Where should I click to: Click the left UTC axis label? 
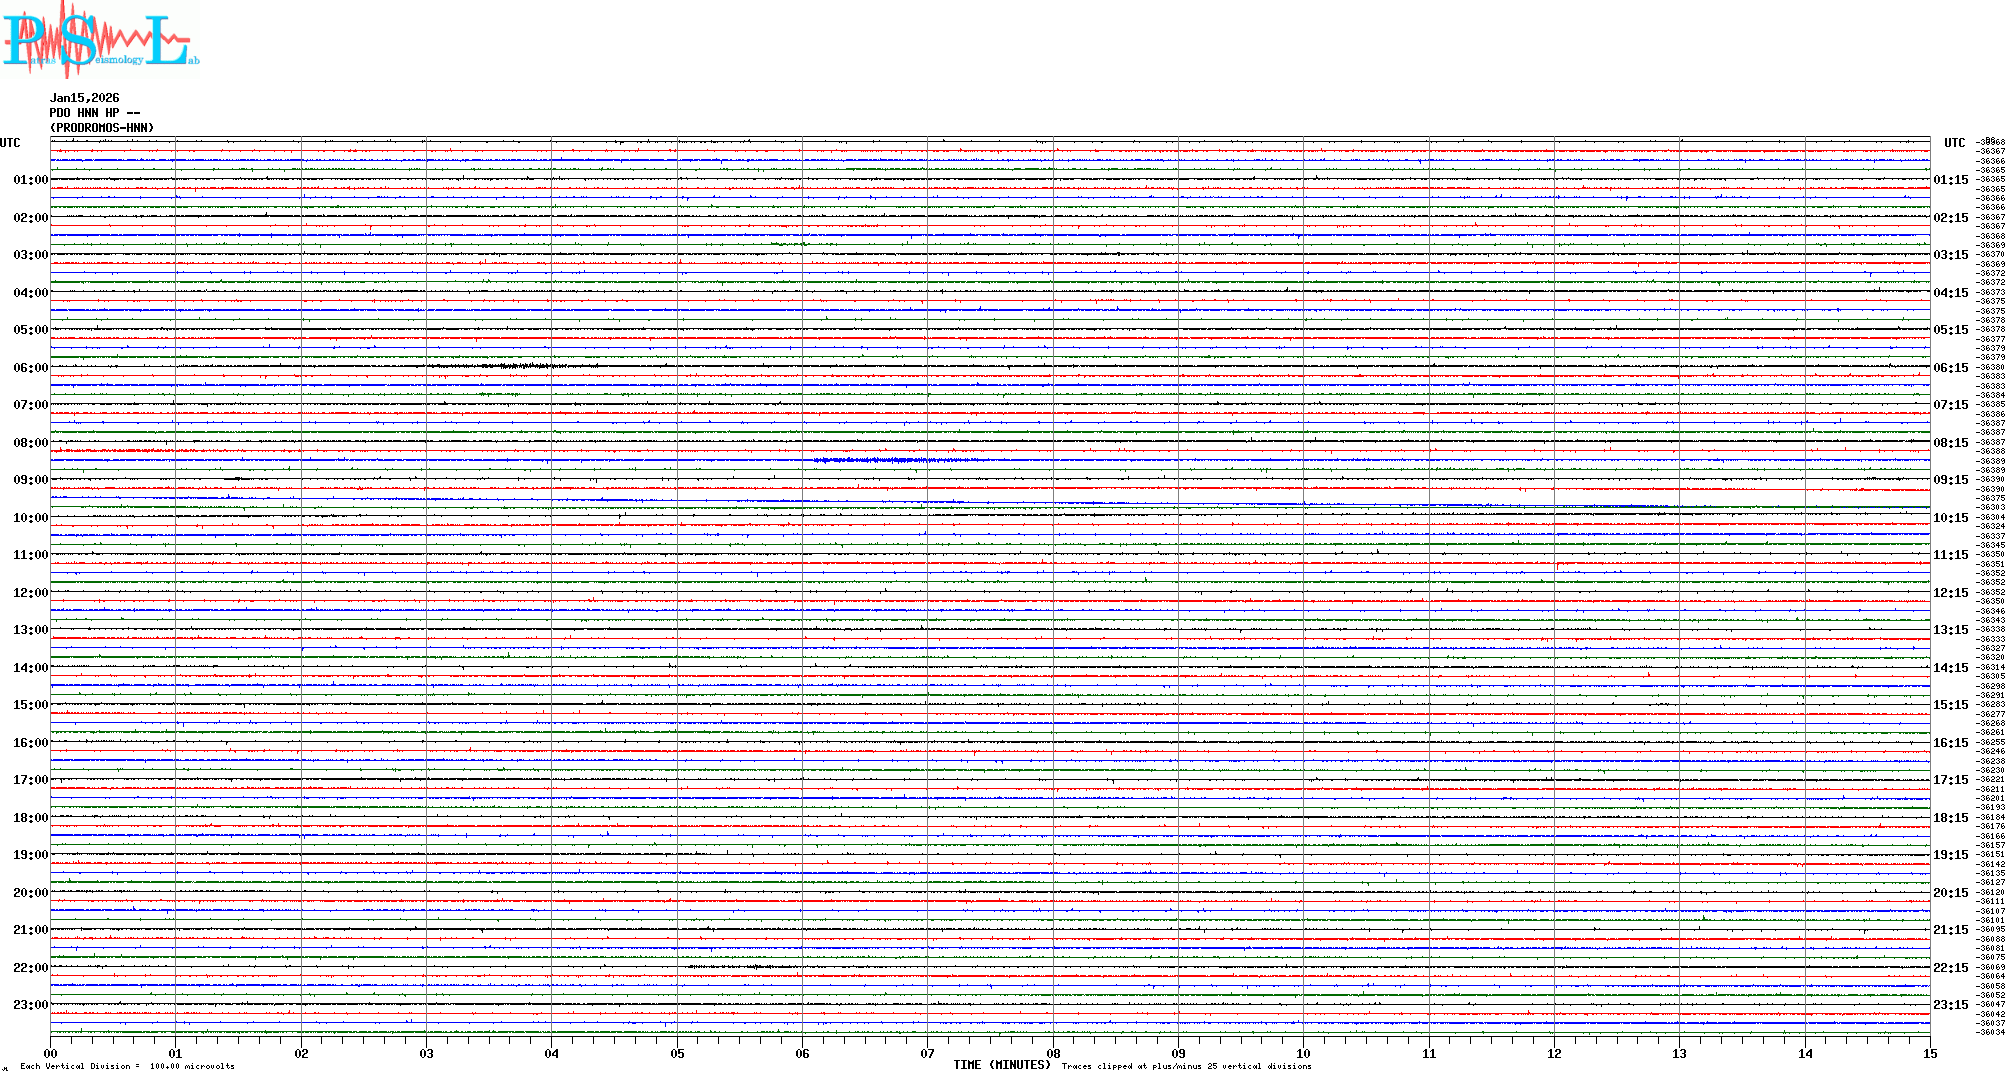pyautogui.click(x=10, y=143)
